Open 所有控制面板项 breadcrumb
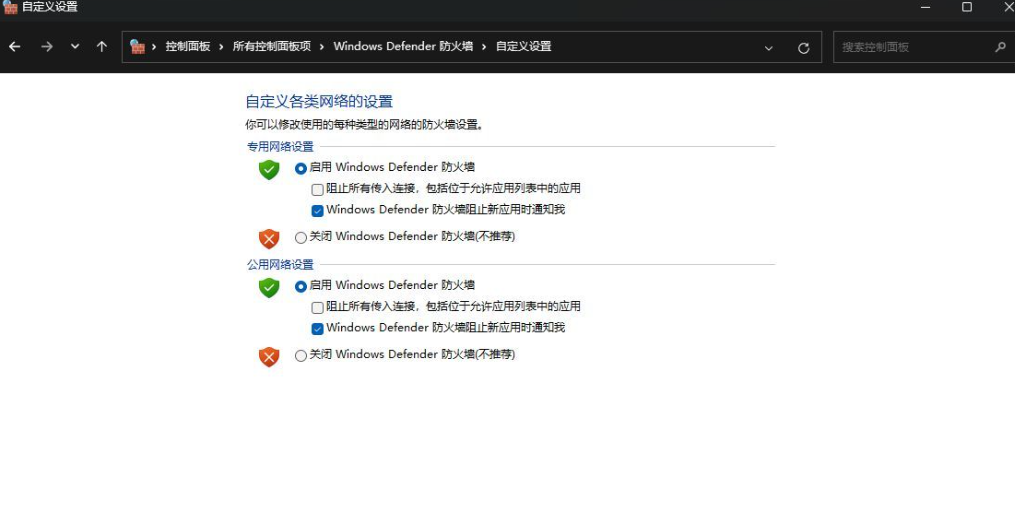 (x=272, y=47)
